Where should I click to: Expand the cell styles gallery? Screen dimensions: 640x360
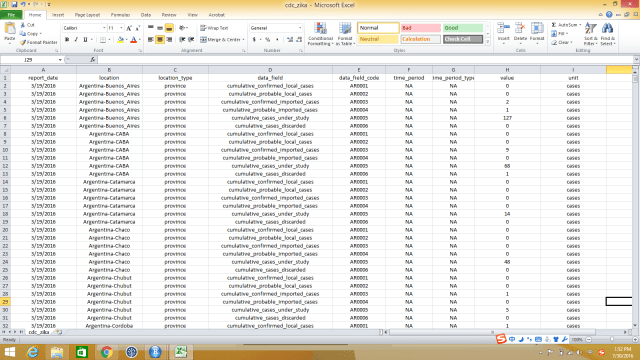click(487, 42)
